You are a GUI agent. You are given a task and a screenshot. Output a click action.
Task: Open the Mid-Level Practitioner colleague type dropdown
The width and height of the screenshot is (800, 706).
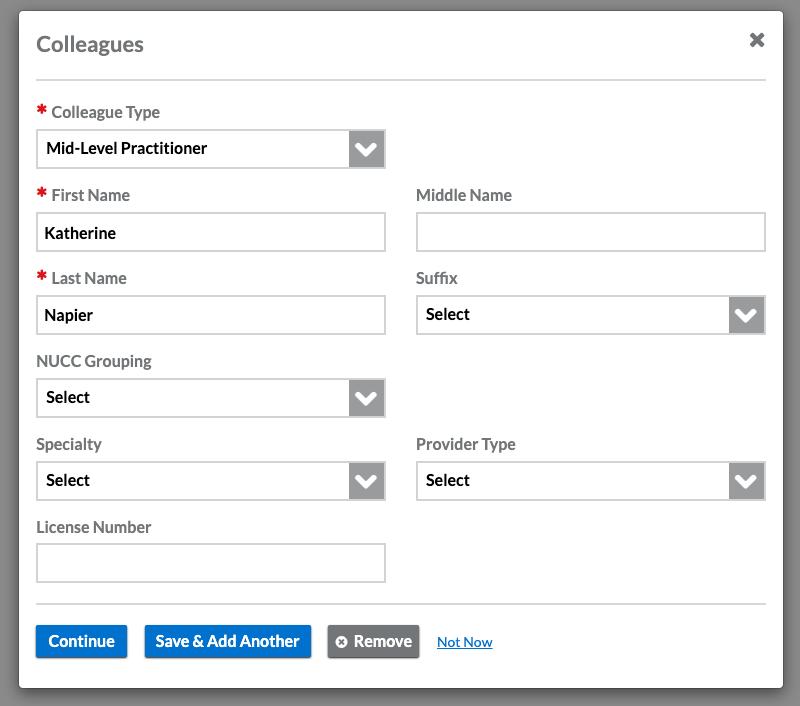point(194,149)
